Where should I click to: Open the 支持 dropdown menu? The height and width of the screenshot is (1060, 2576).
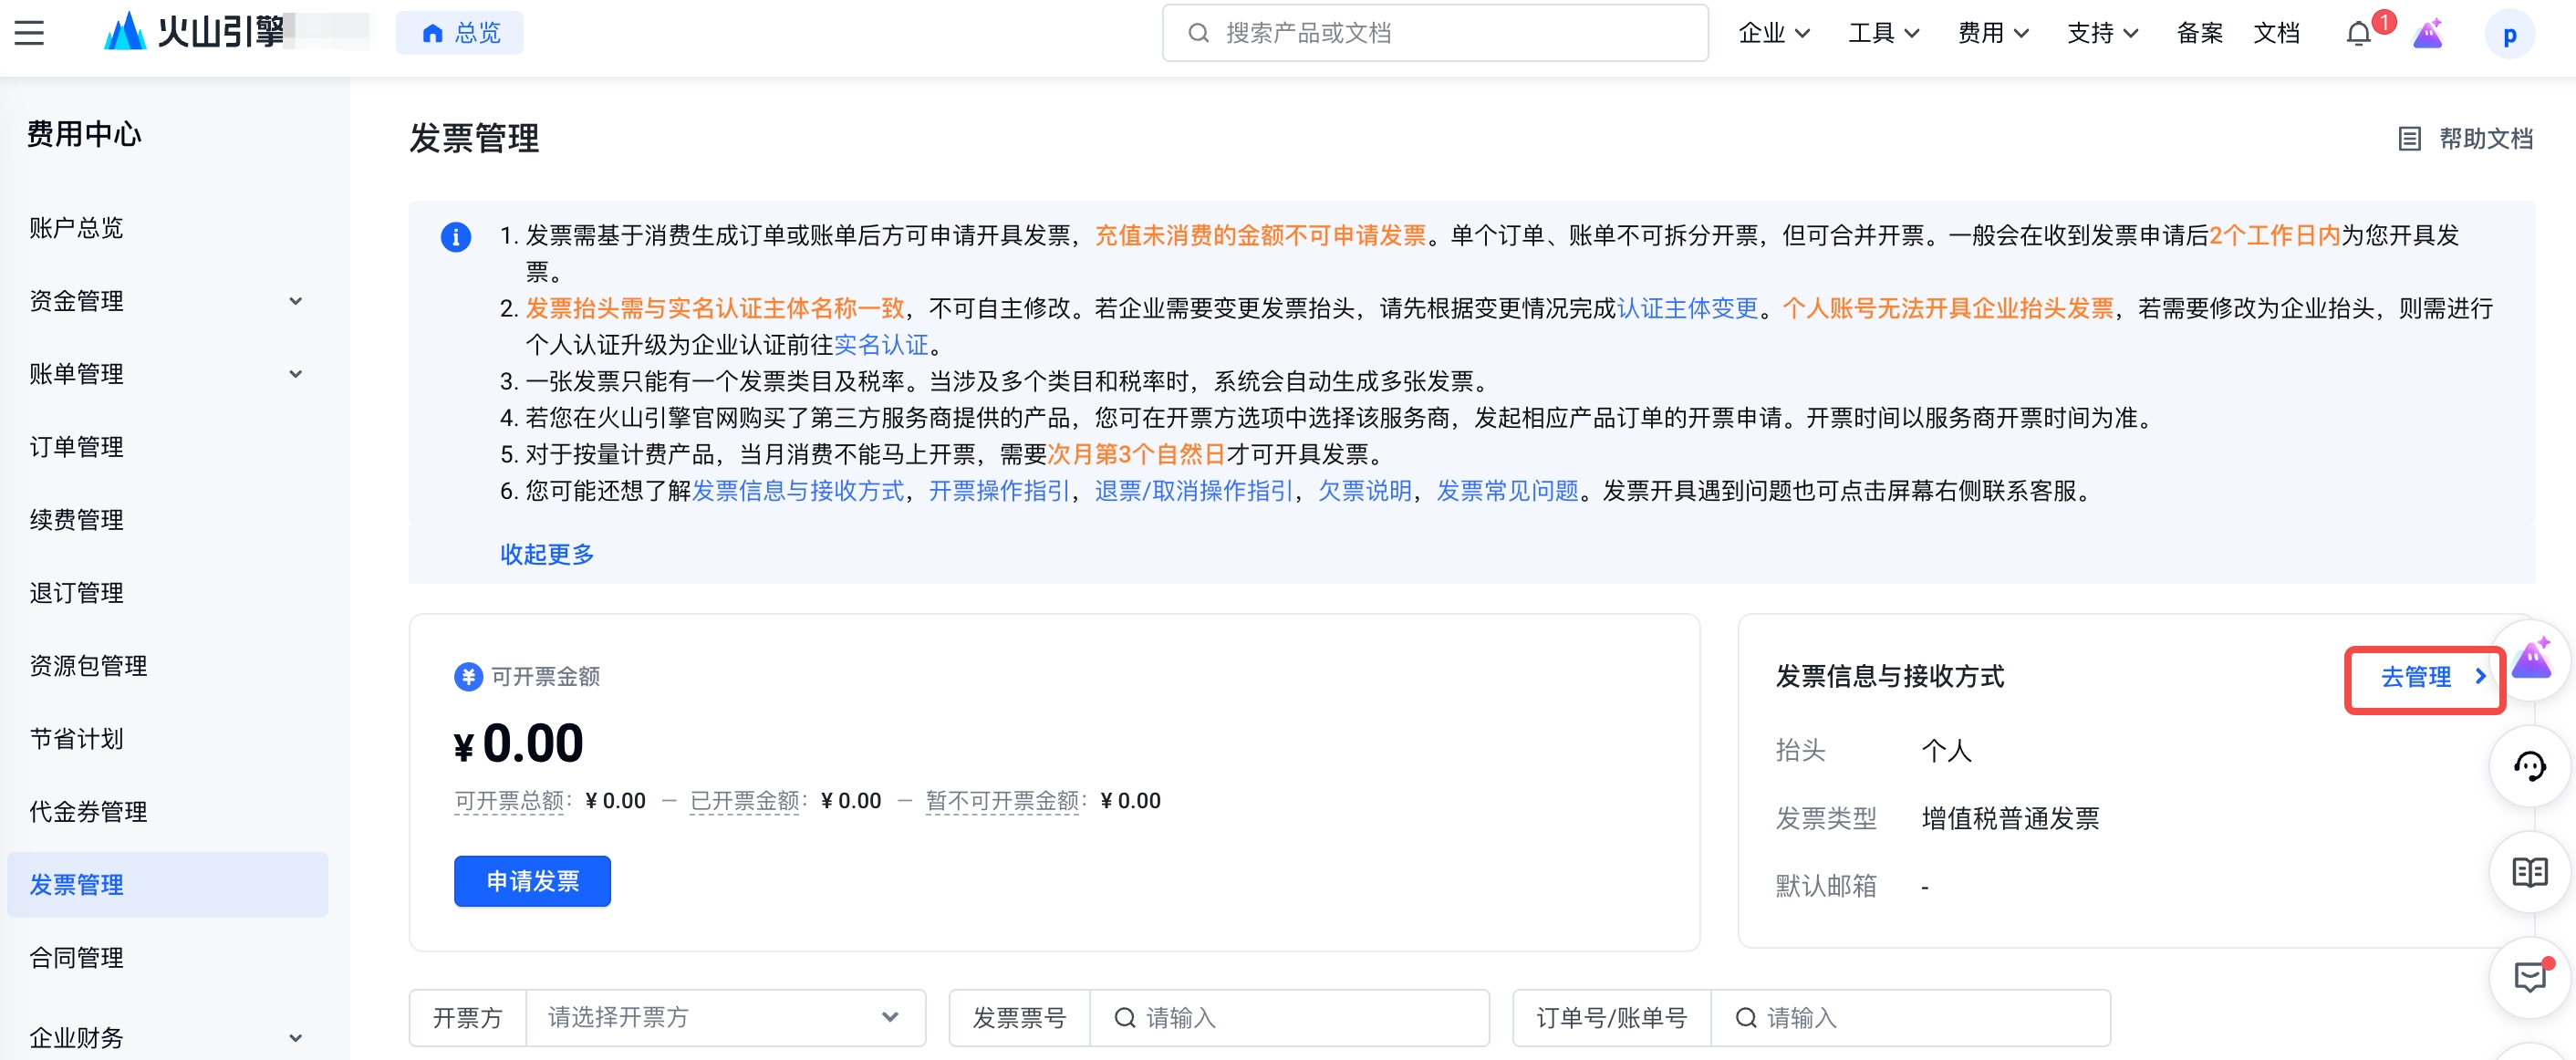(2103, 33)
